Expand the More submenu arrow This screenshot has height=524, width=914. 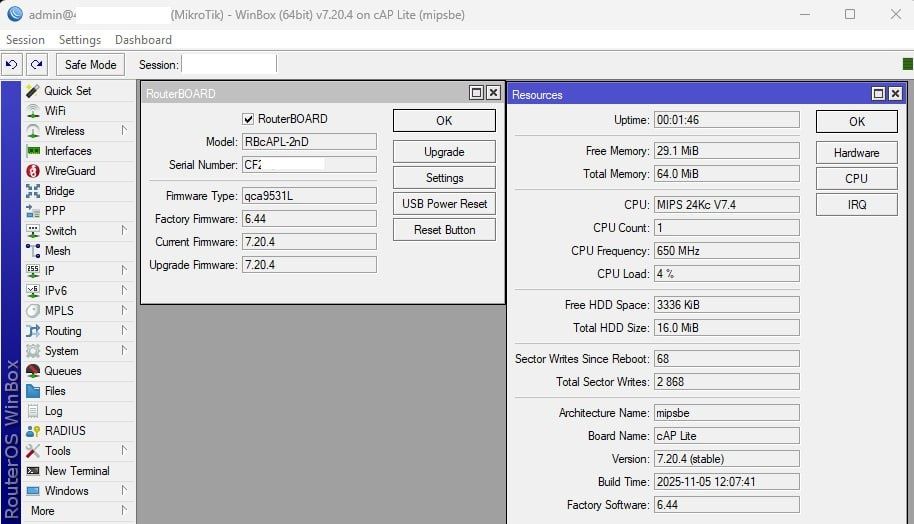pyautogui.click(x=124, y=510)
